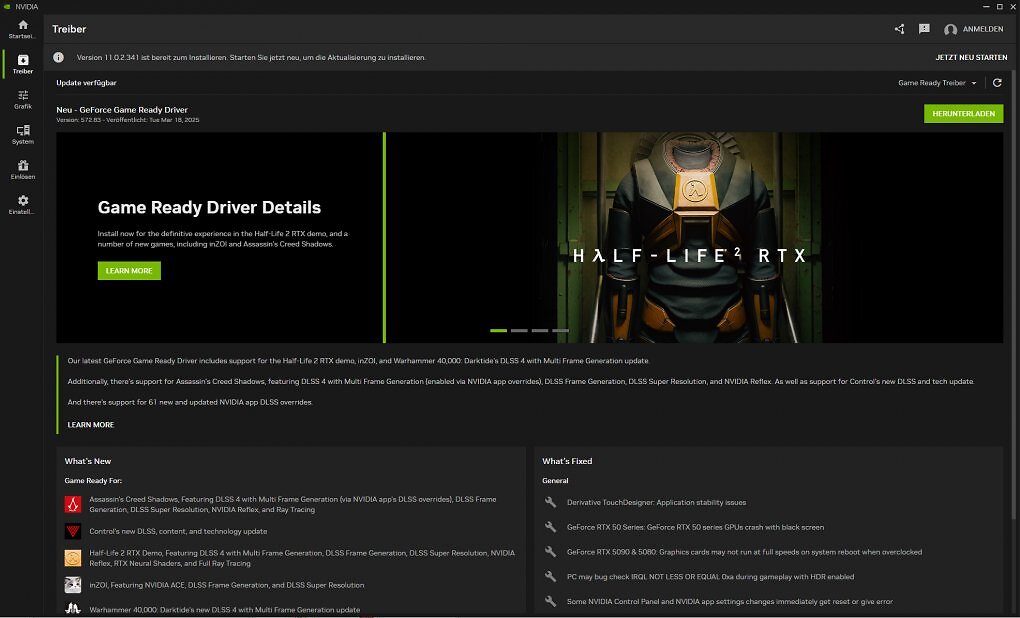The image size is (1020, 618).
Task: Select fourth carousel slide indicator
Action: click(561, 330)
